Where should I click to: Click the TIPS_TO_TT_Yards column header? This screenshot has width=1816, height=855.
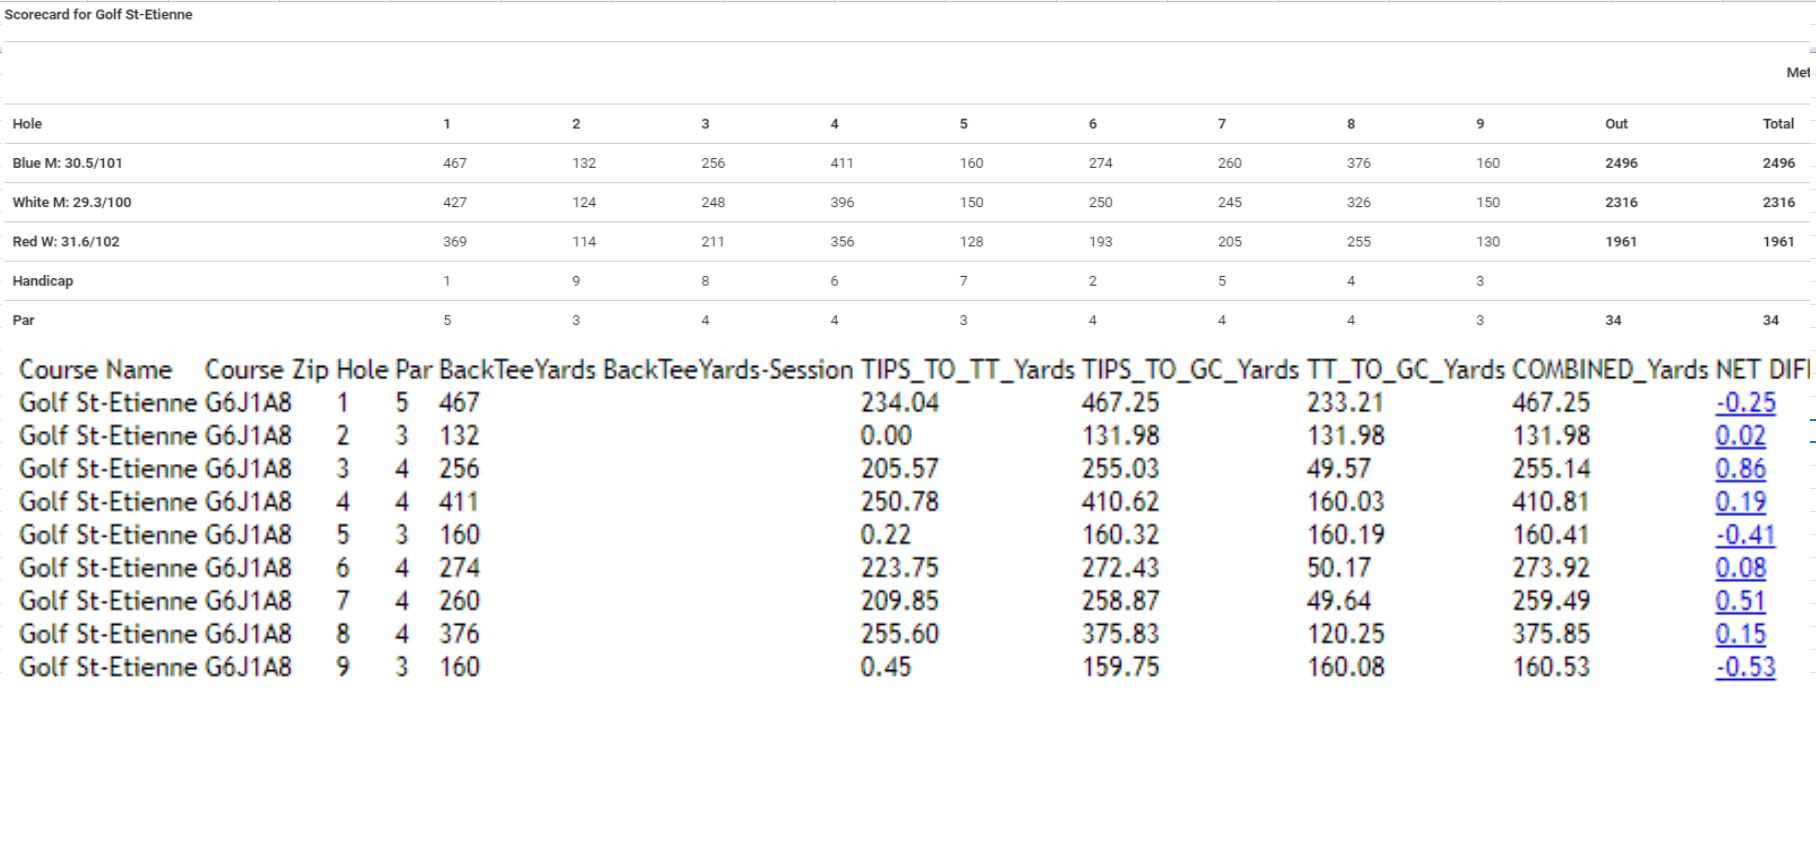click(x=968, y=370)
